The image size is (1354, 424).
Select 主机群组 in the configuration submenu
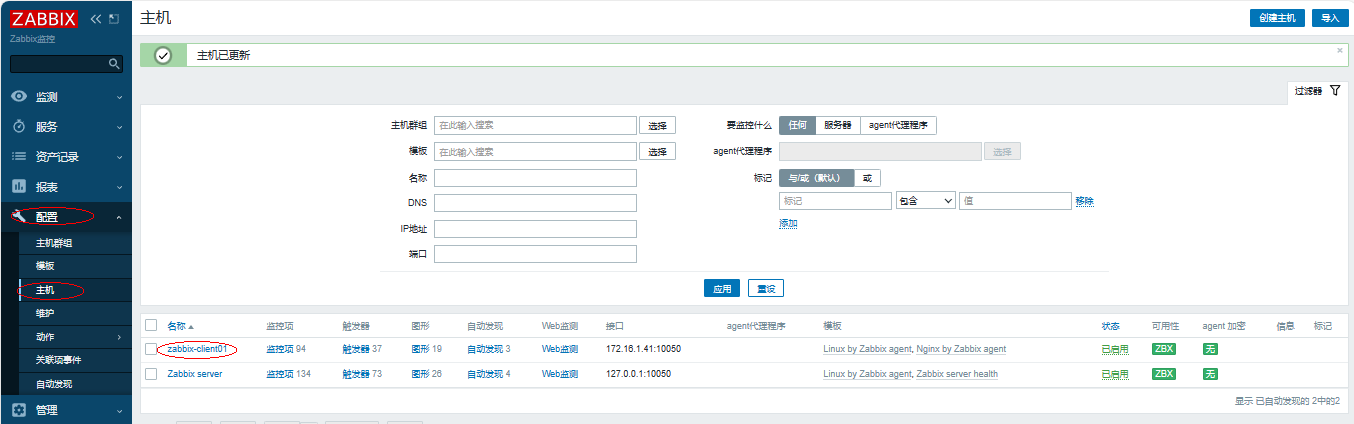54,243
